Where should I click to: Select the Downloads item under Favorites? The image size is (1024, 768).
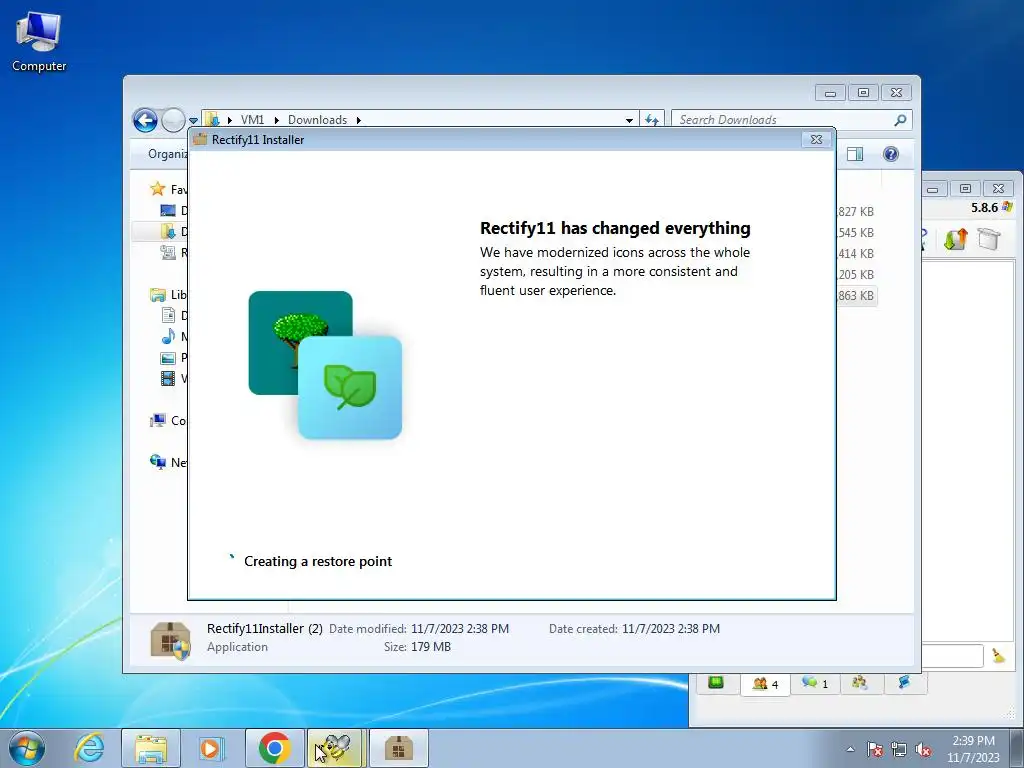(x=173, y=231)
